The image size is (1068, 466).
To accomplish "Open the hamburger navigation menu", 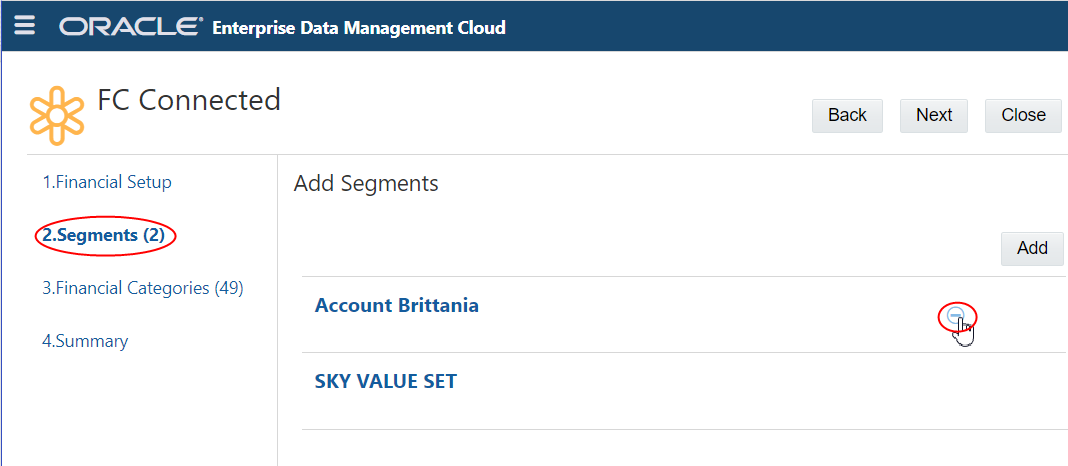I will (x=24, y=25).
